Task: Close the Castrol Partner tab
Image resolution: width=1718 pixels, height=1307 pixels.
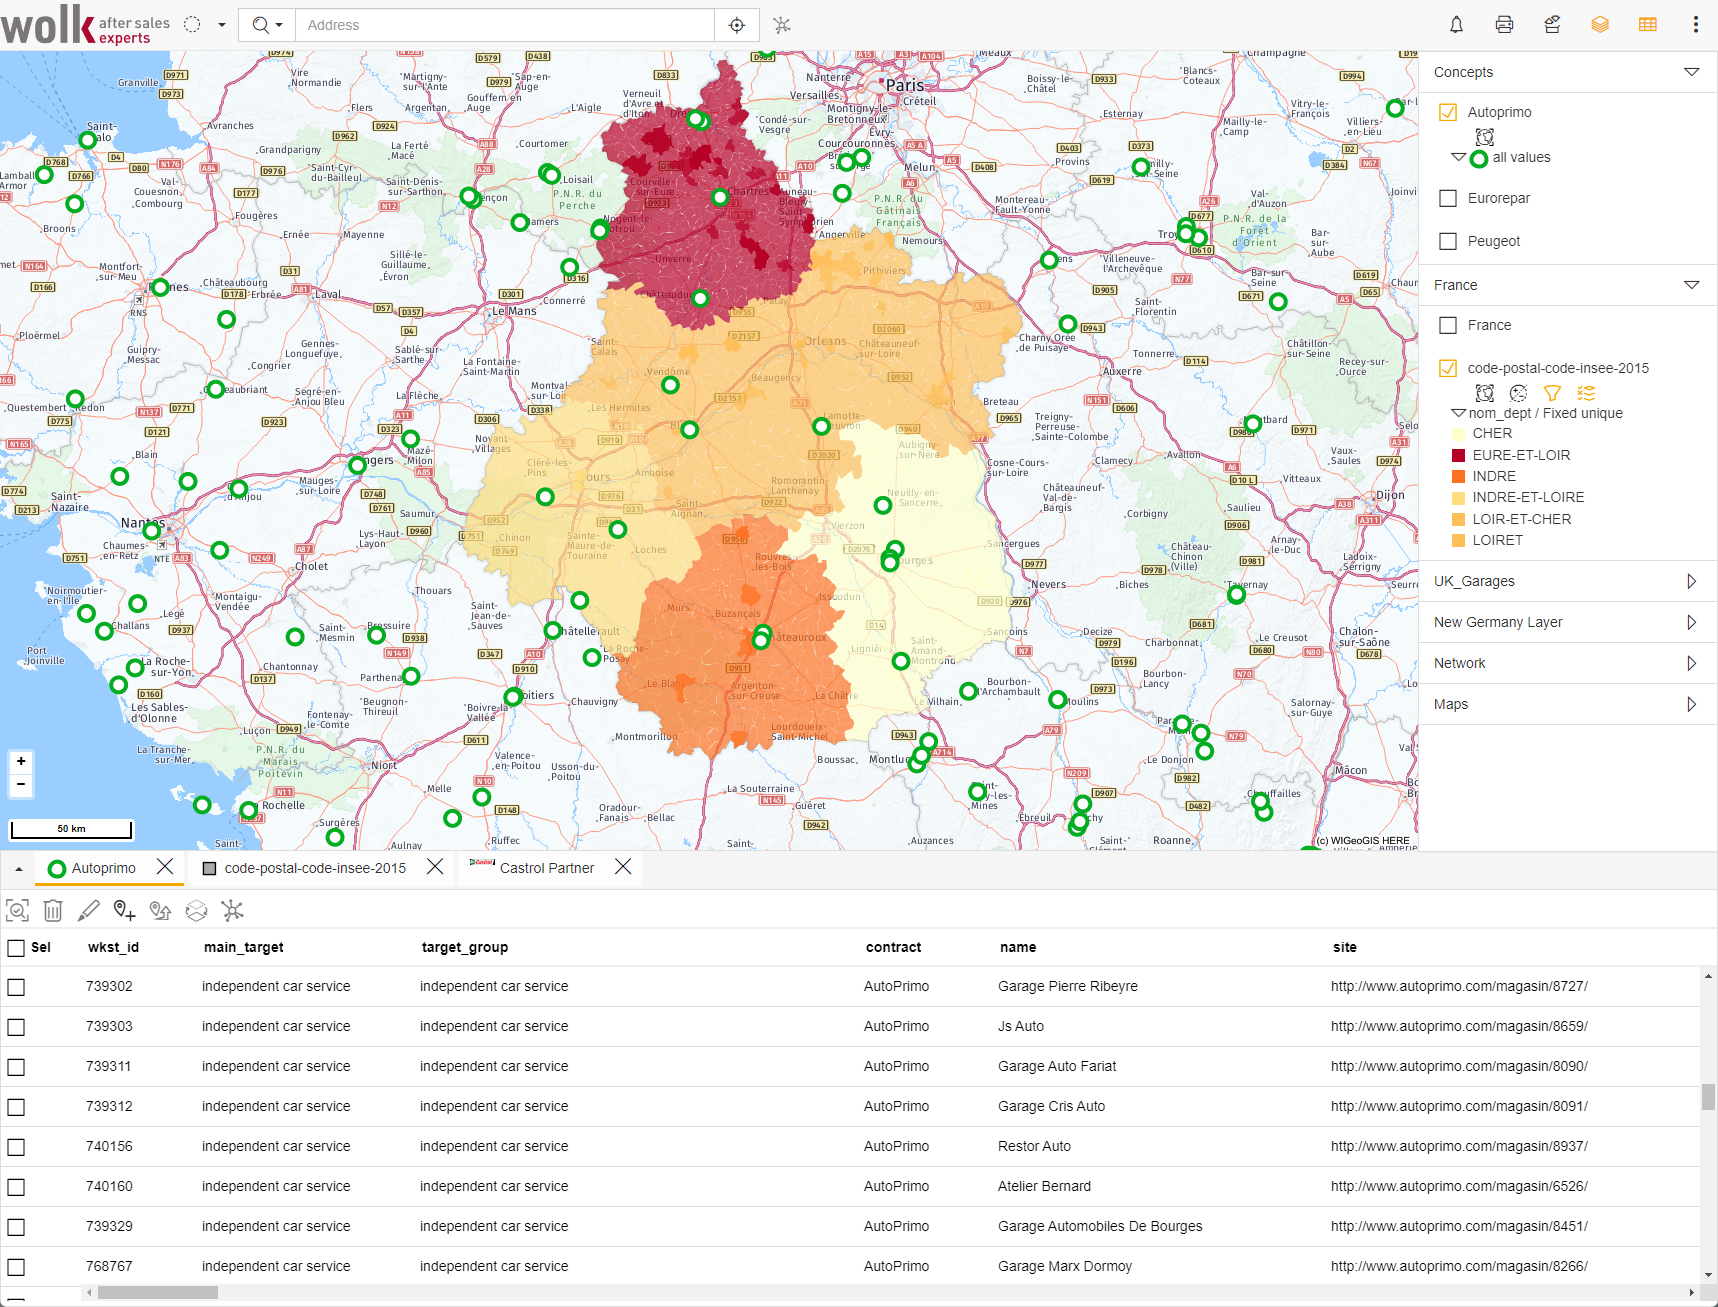Action: [x=623, y=867]
